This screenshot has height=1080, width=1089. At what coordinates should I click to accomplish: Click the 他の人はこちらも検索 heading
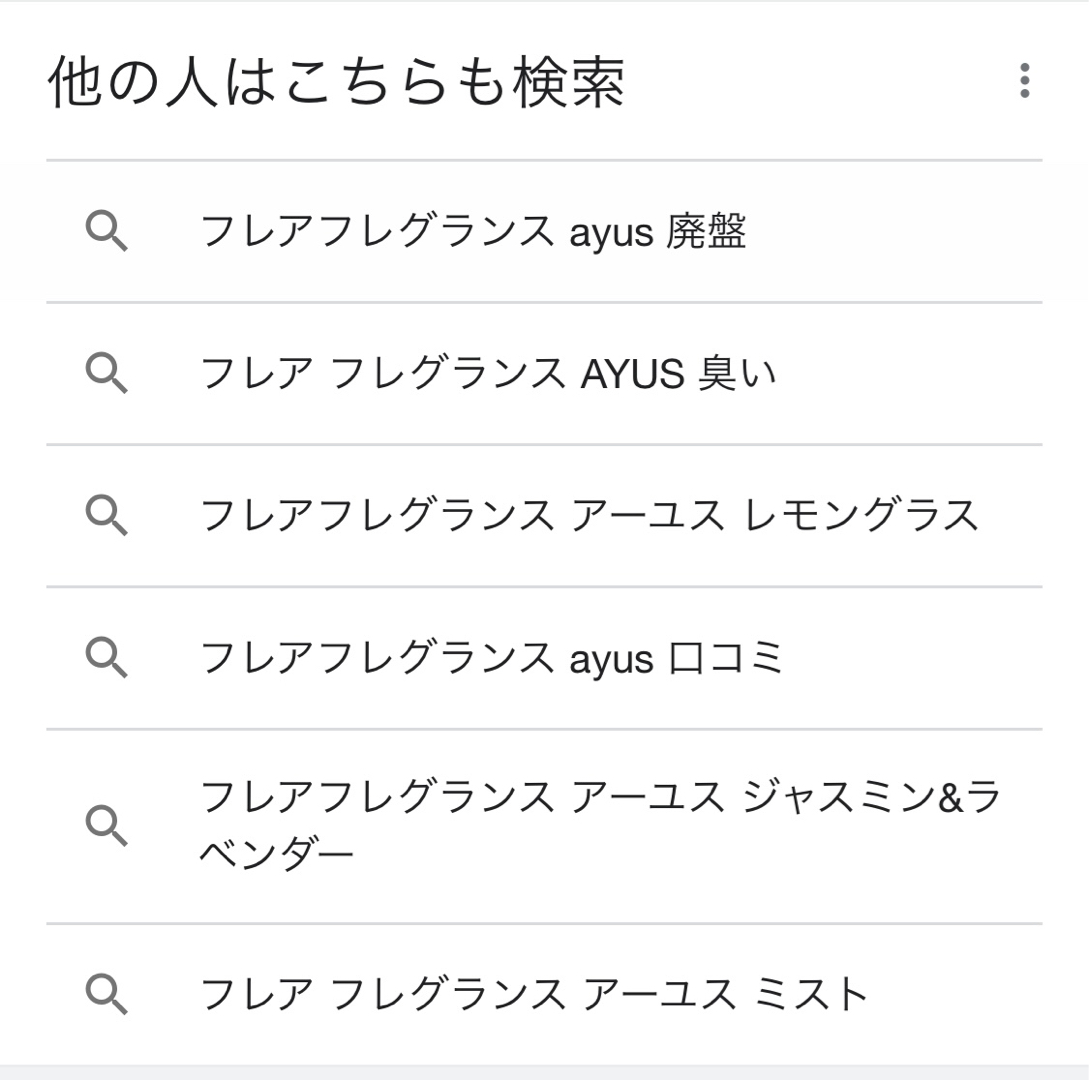(336, 82)
